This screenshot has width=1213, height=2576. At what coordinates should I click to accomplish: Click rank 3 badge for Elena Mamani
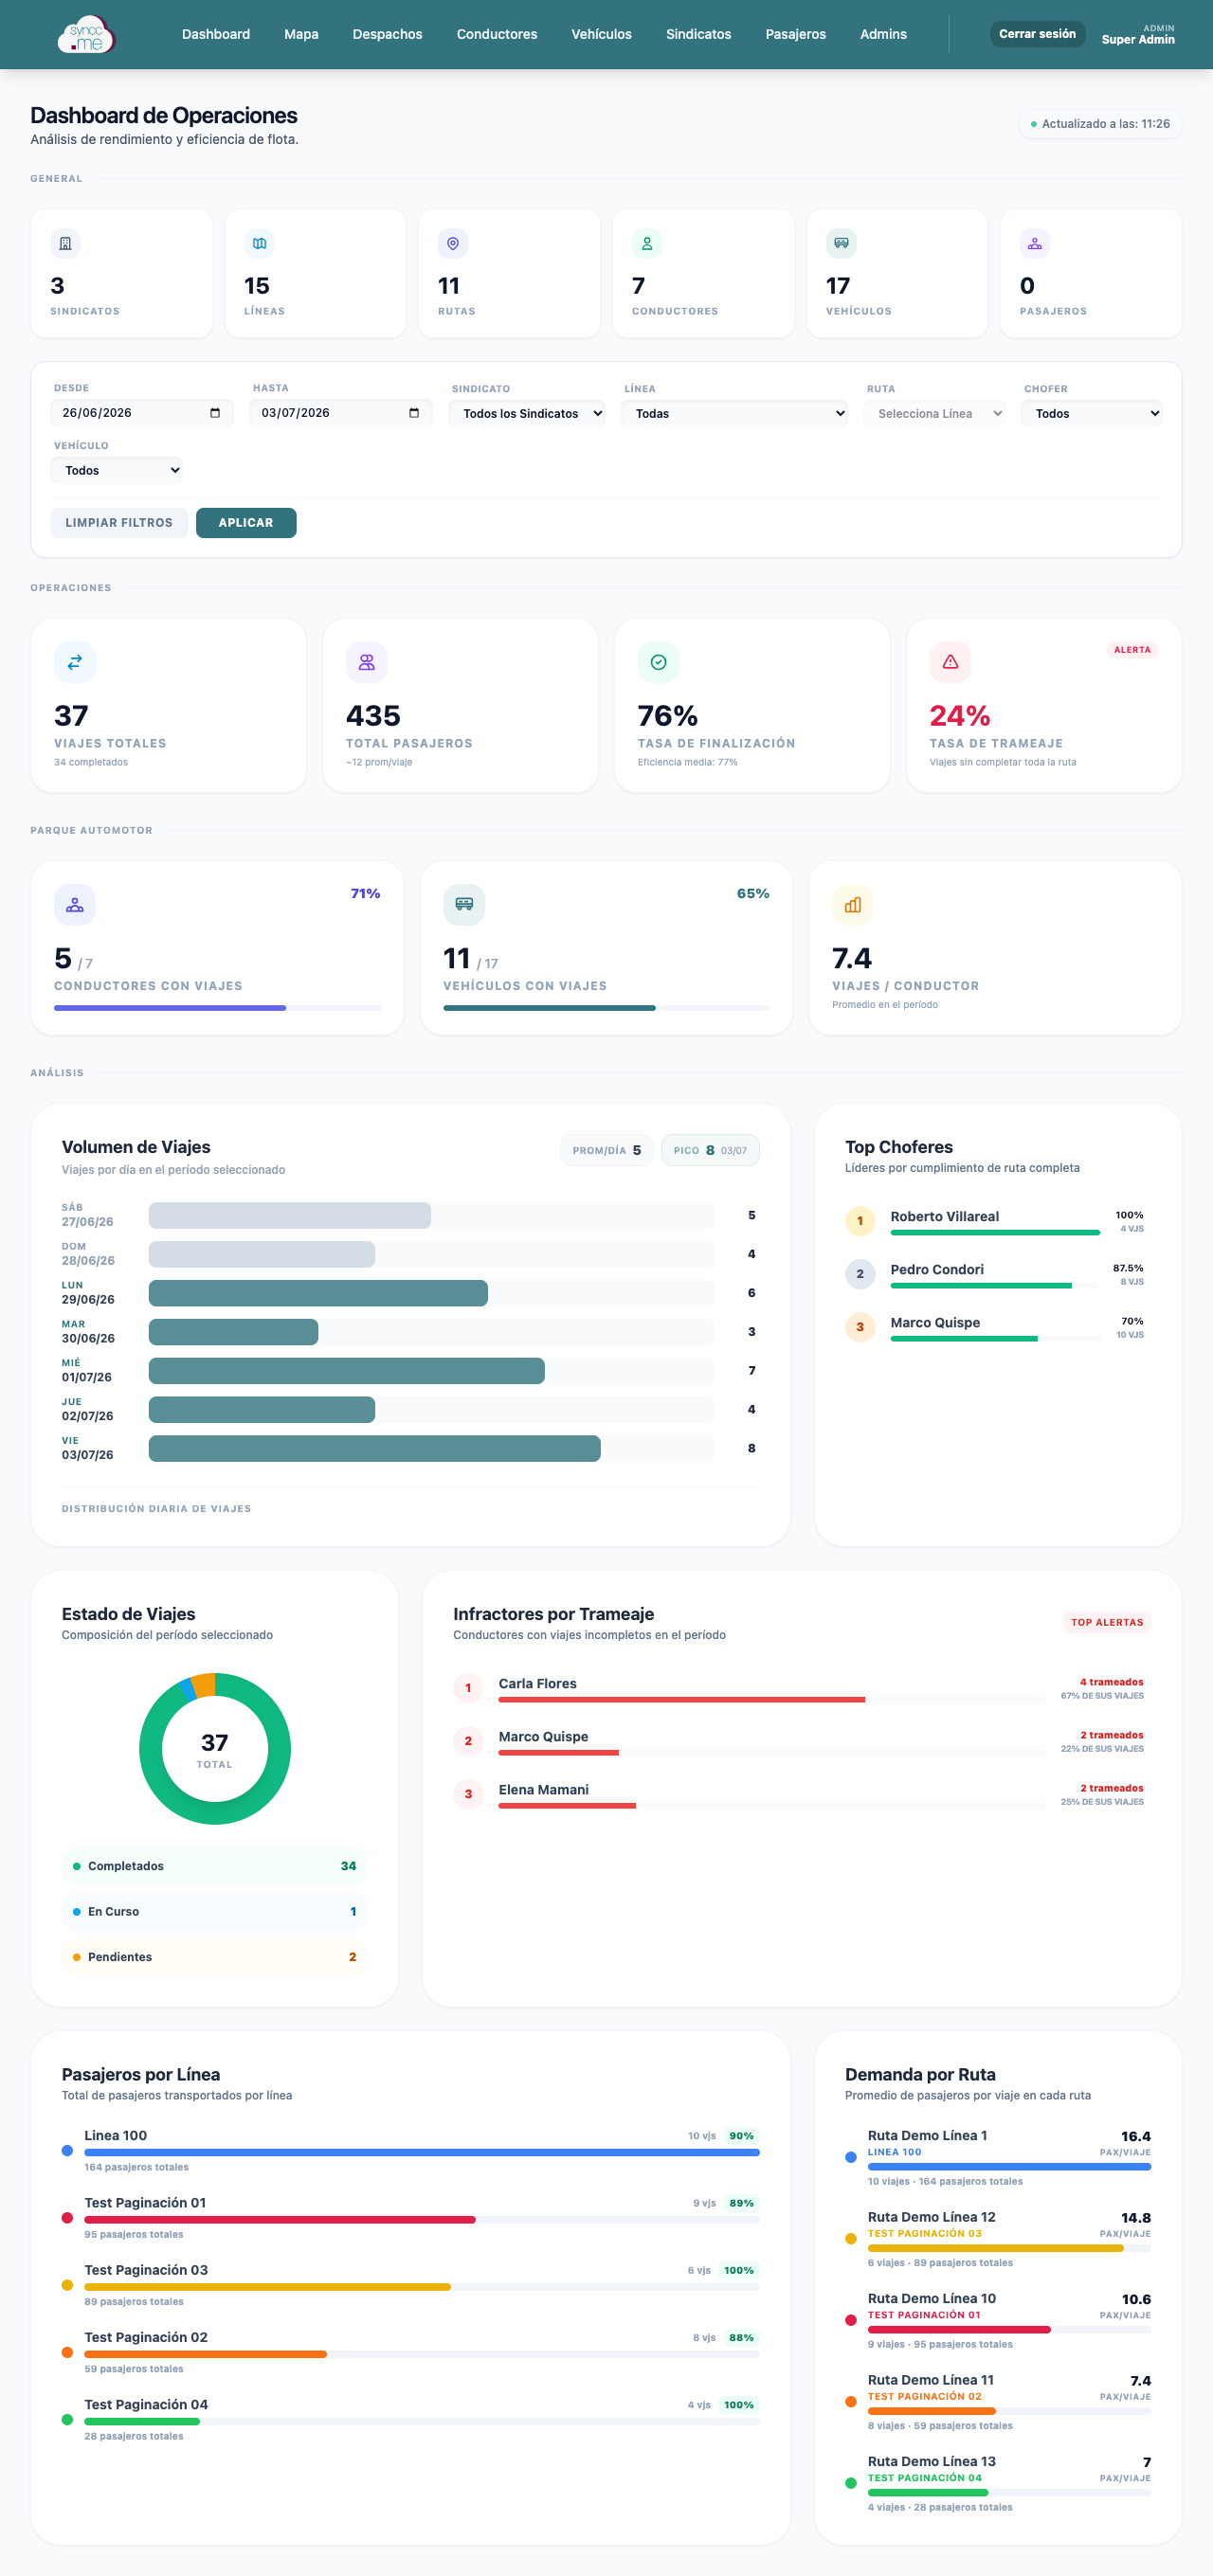(468, 1794)
